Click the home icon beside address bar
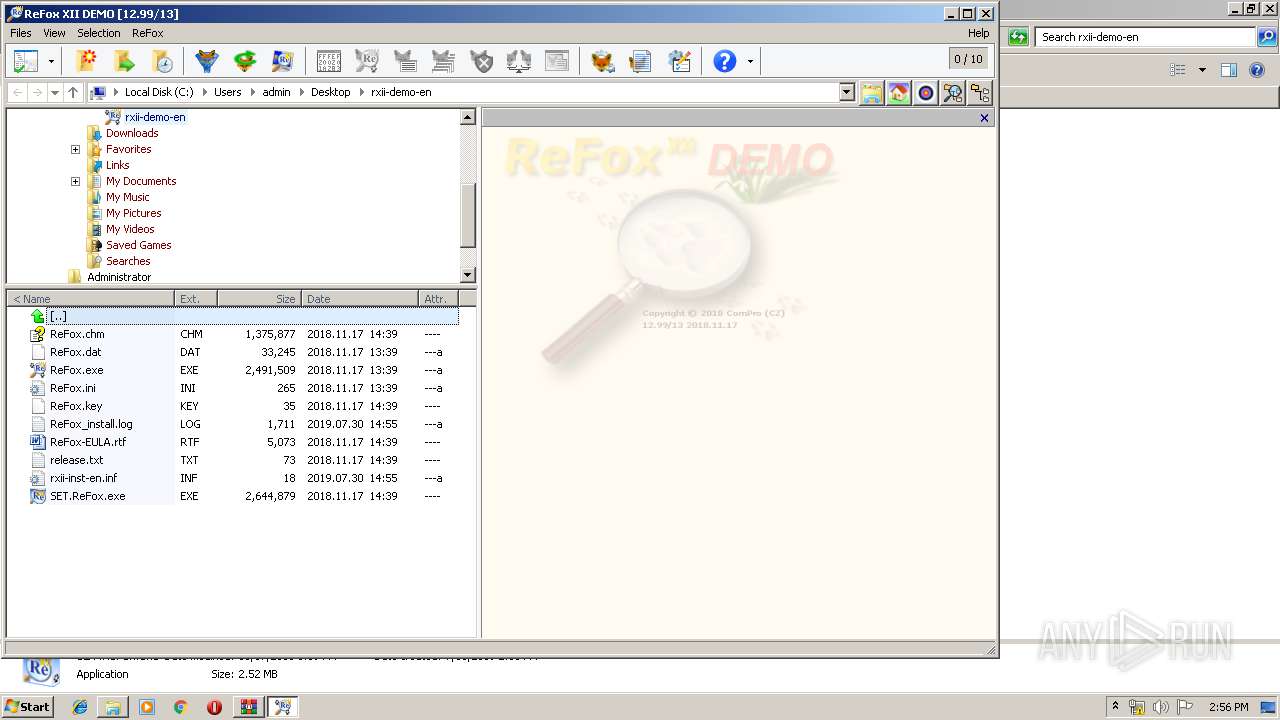Image resolution: width=1280 pixels, height=720 pixels. click(899, 93)
